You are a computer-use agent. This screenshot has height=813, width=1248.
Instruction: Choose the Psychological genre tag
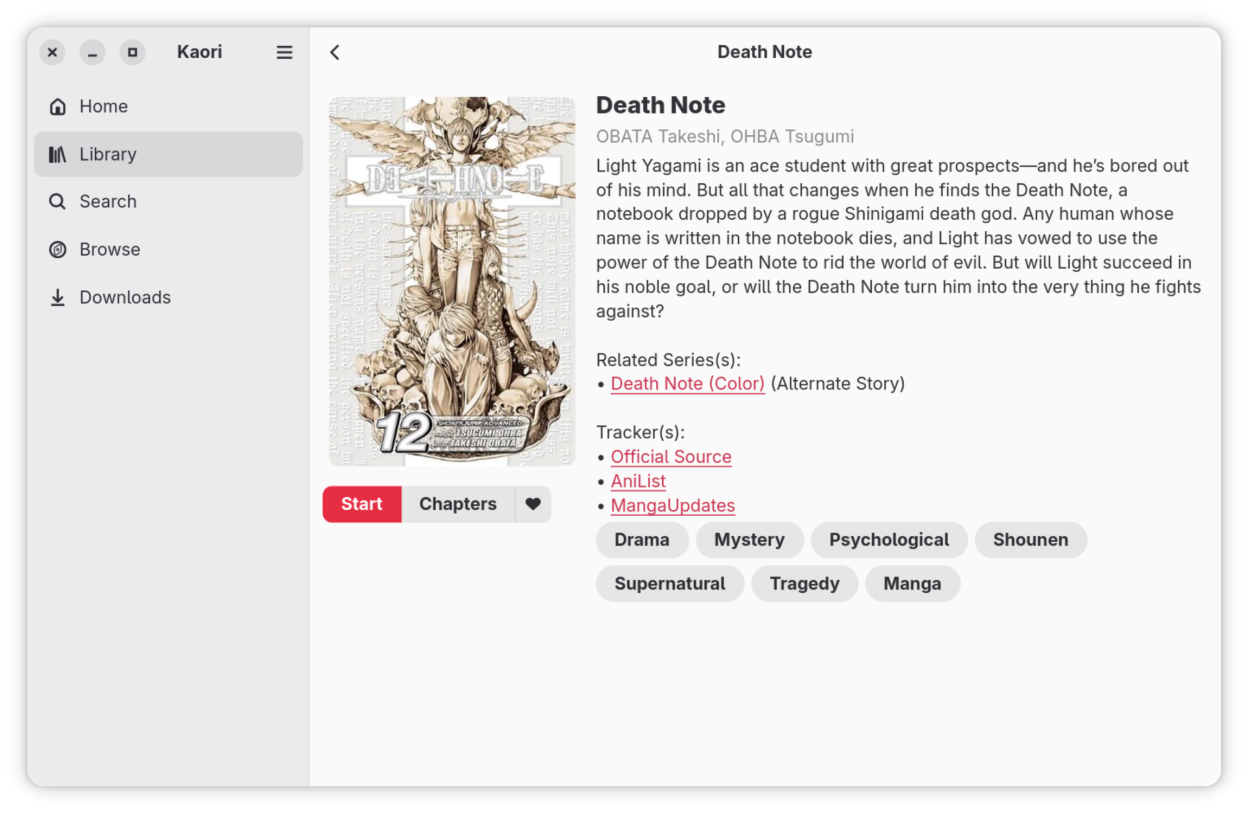(889, 540)
